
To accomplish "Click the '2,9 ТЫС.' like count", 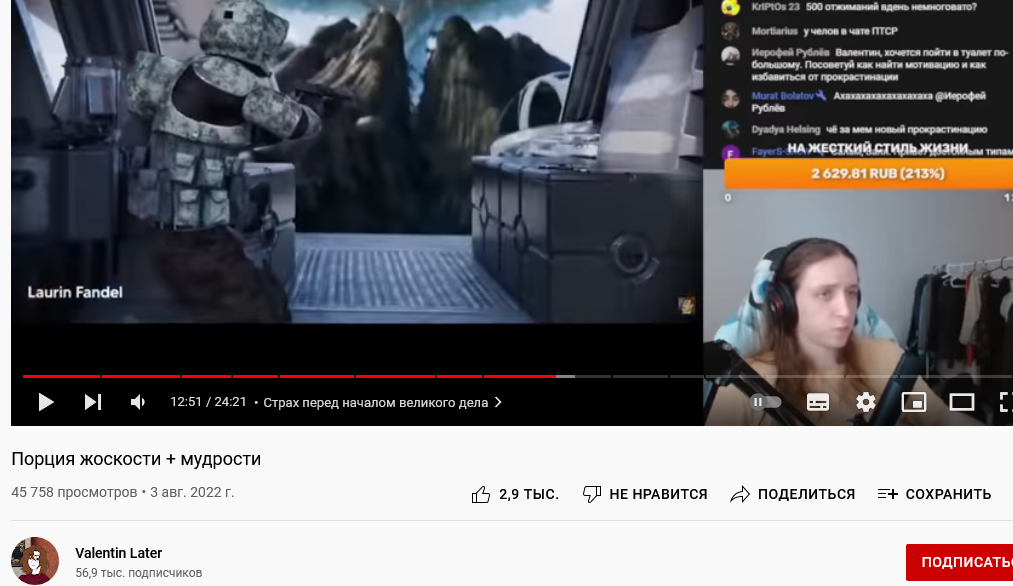I will point(528,494).
